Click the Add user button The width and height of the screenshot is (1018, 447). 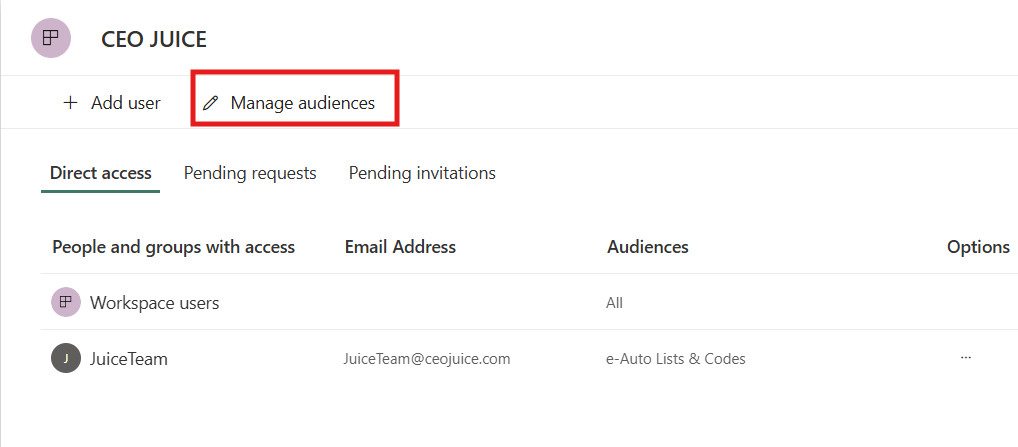click(x=112, y=103)
